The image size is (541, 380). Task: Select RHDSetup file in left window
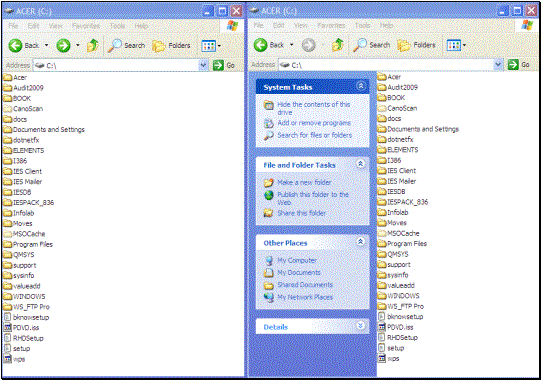click(x=23, y=338)
